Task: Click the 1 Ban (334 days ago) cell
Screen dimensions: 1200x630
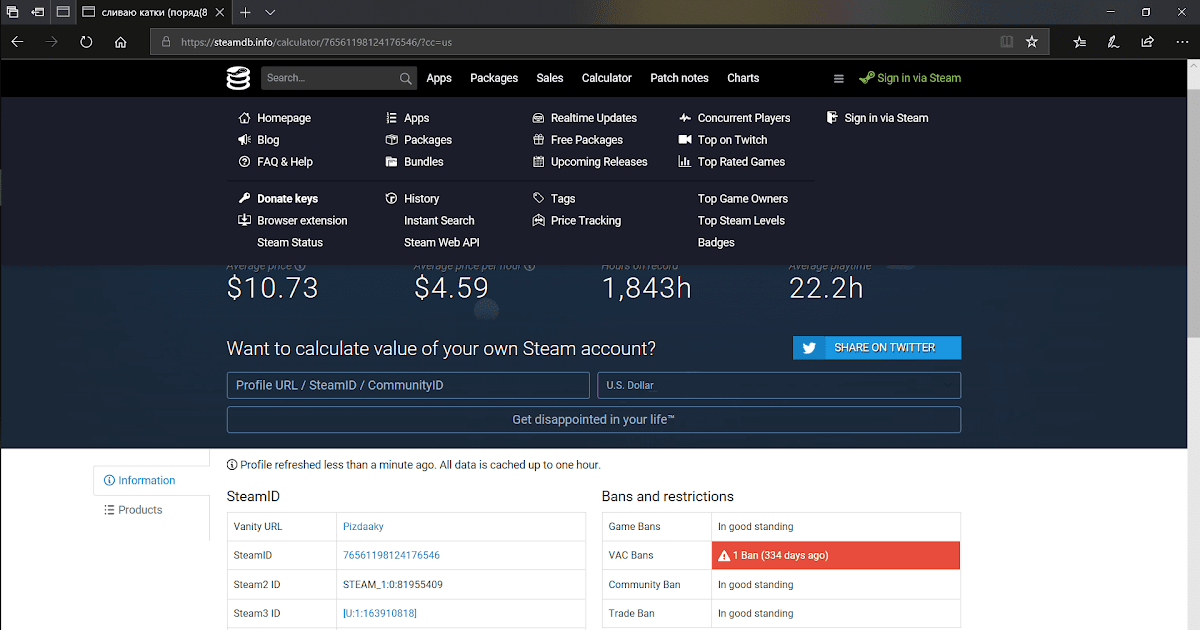Action: (x=836, y=555)
